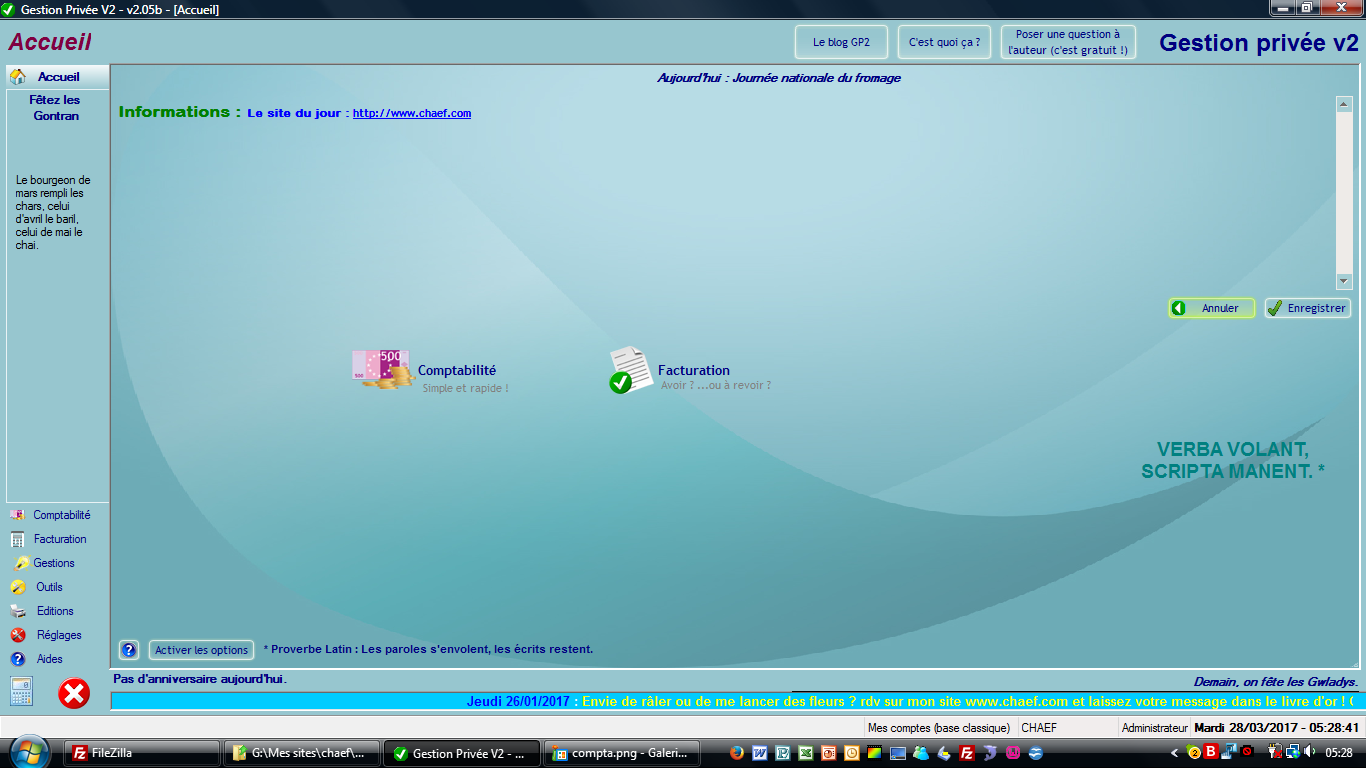Open the Outils sidebar entry
1366x768 pixels.
(49, 587)
